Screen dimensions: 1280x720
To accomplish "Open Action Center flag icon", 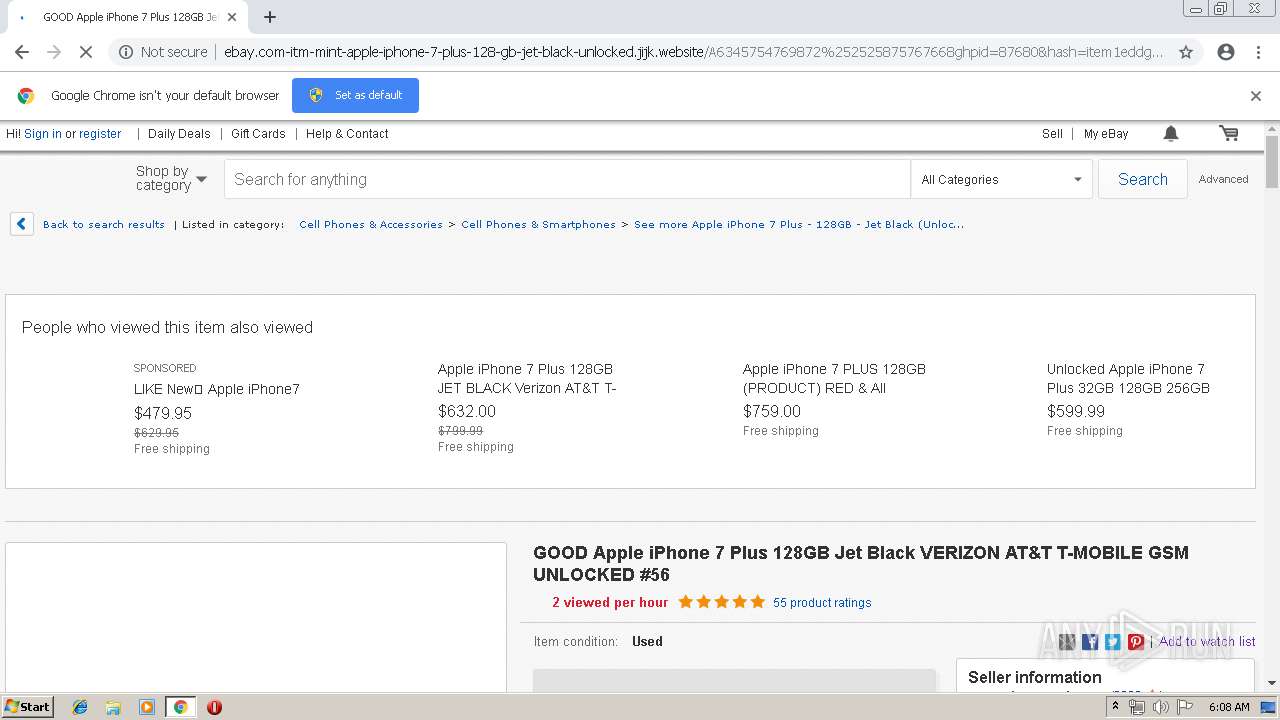I will 1183,707.
